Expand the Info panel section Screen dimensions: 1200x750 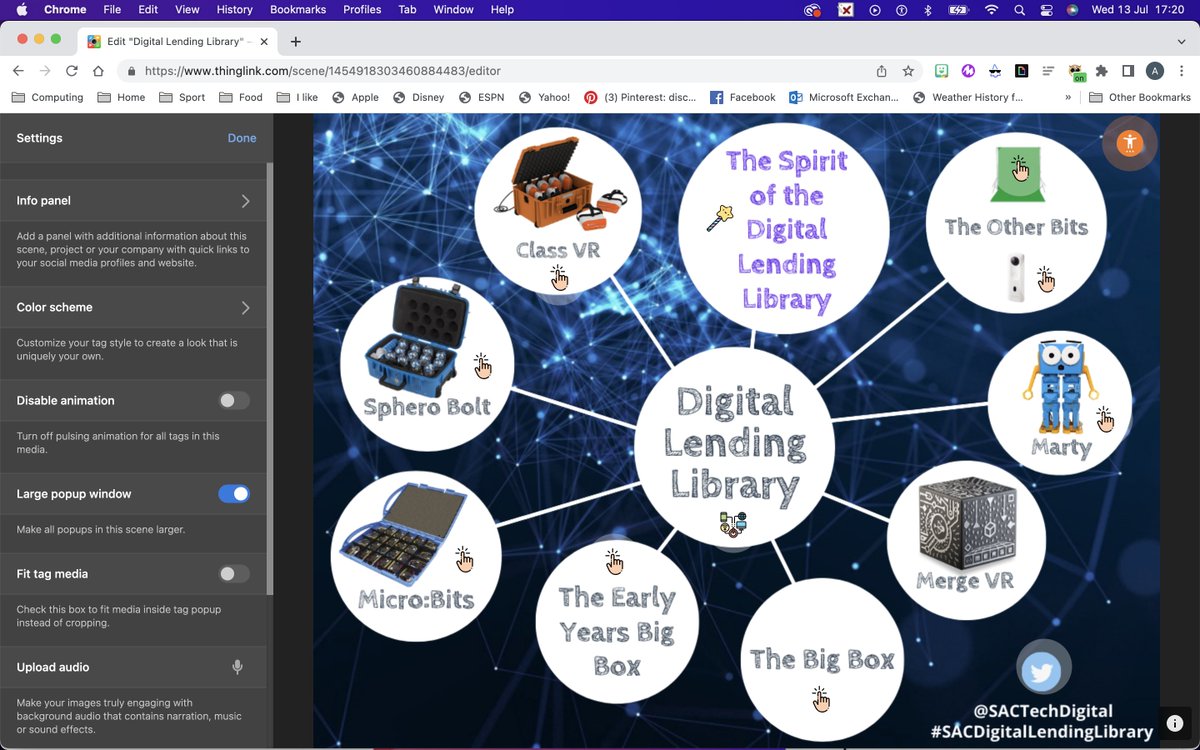click(x=133, y=200)
